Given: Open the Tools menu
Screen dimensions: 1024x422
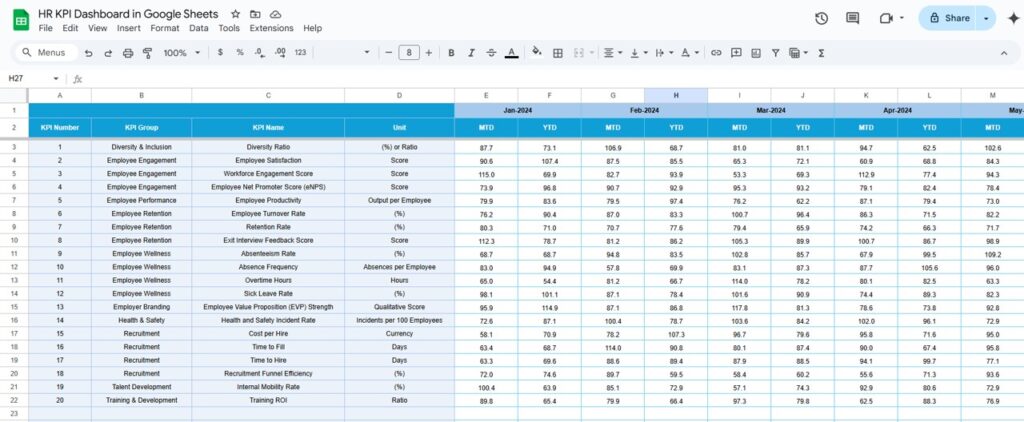Looking at the screenshot, I should 229,28.
